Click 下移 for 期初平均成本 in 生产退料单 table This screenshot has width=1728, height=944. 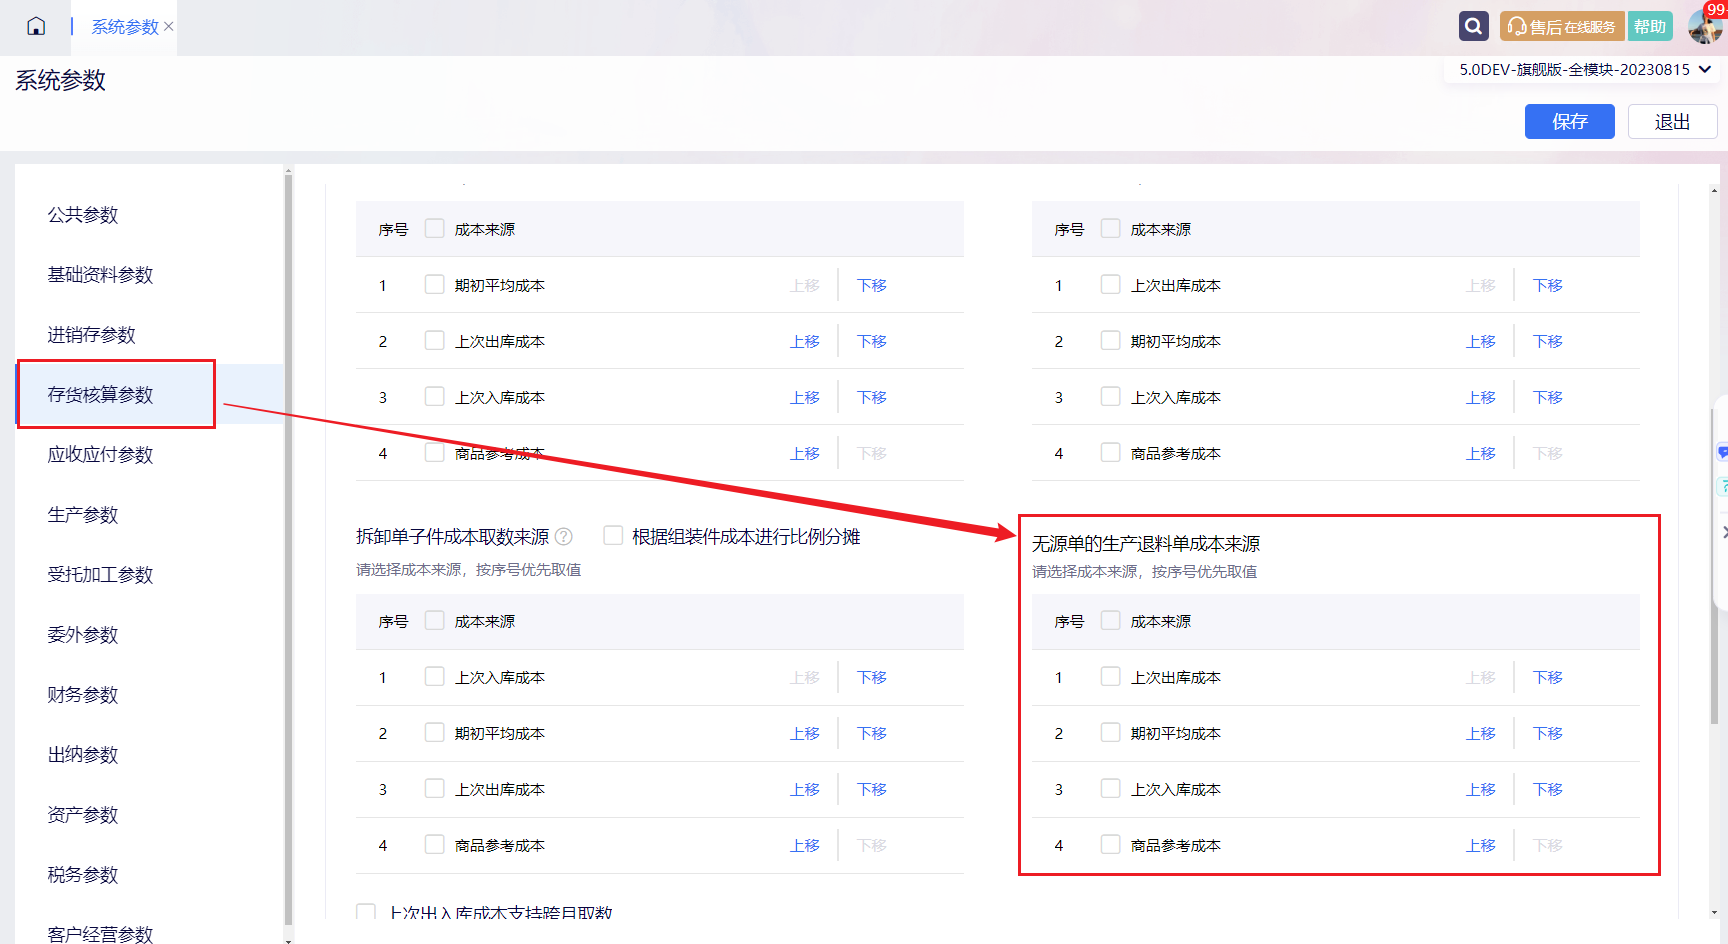pos(1548,733)
